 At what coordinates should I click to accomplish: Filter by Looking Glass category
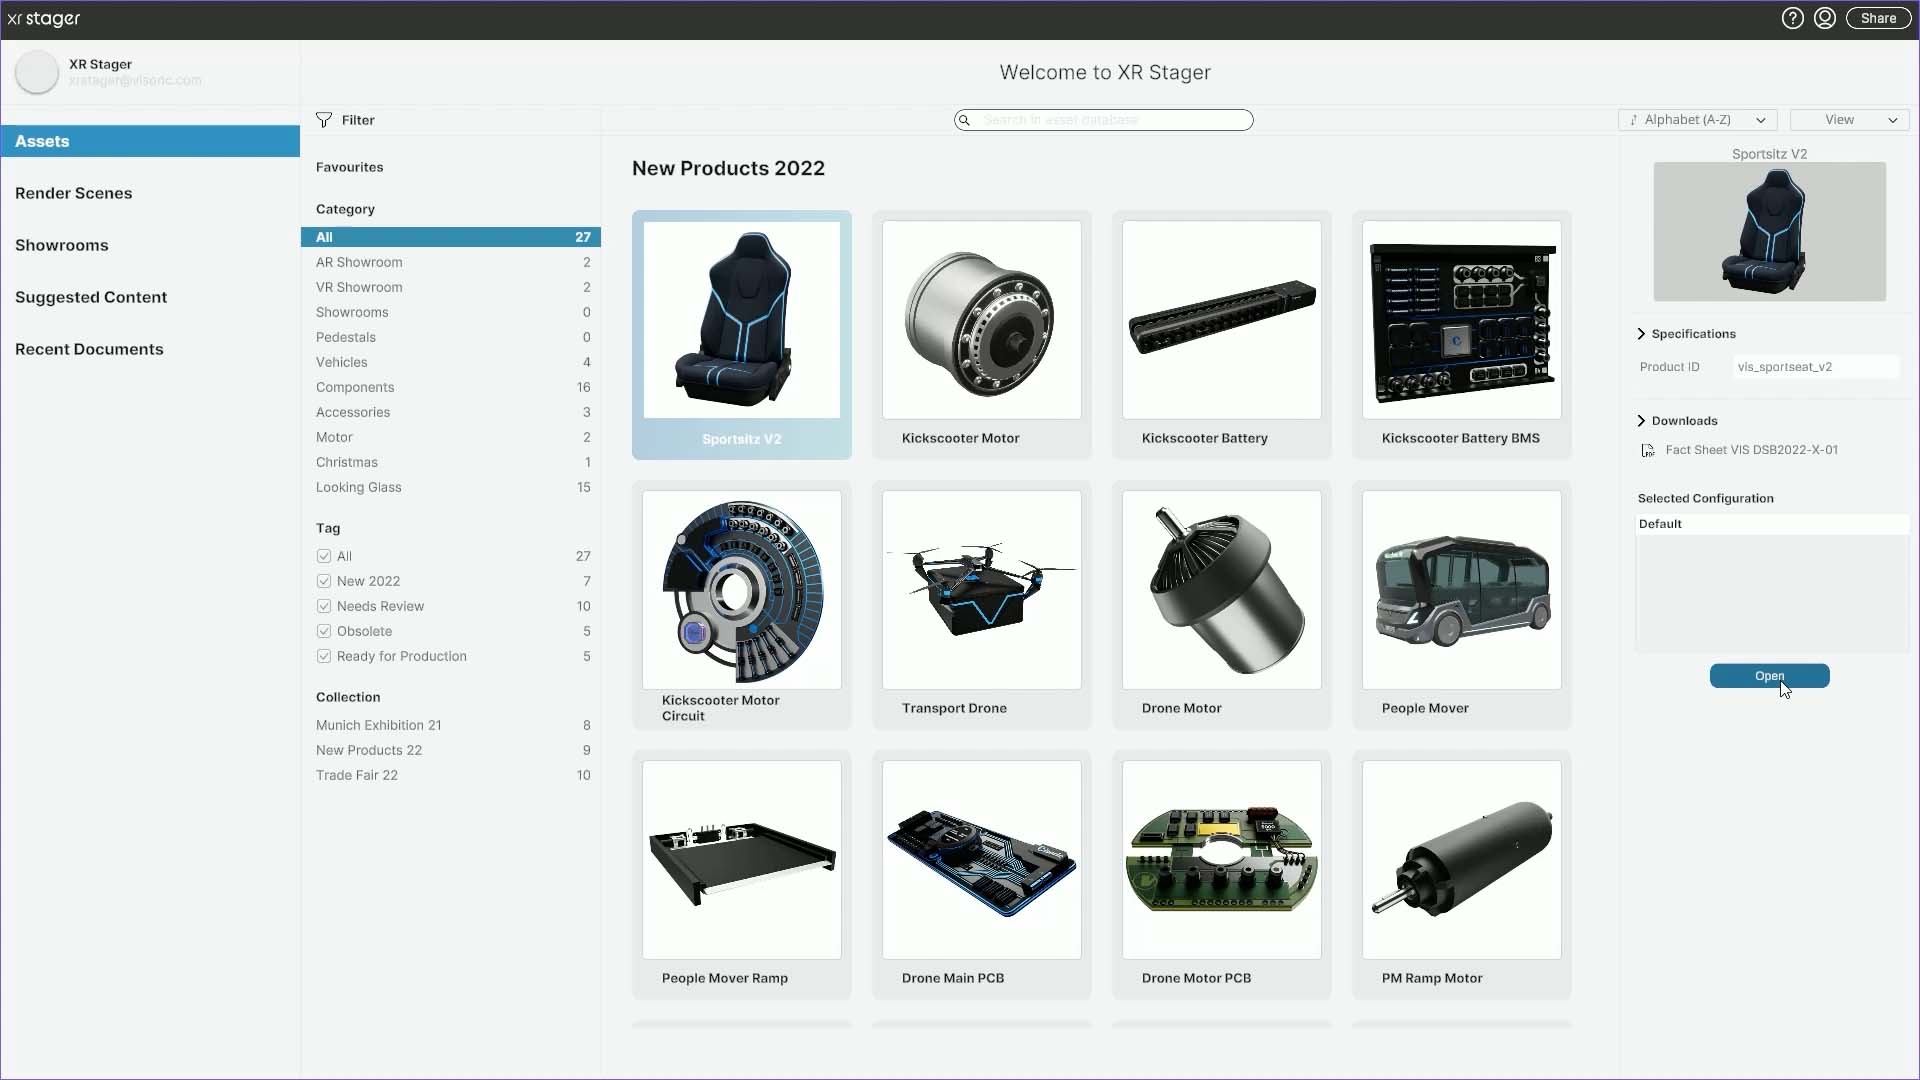coord(453,487)
